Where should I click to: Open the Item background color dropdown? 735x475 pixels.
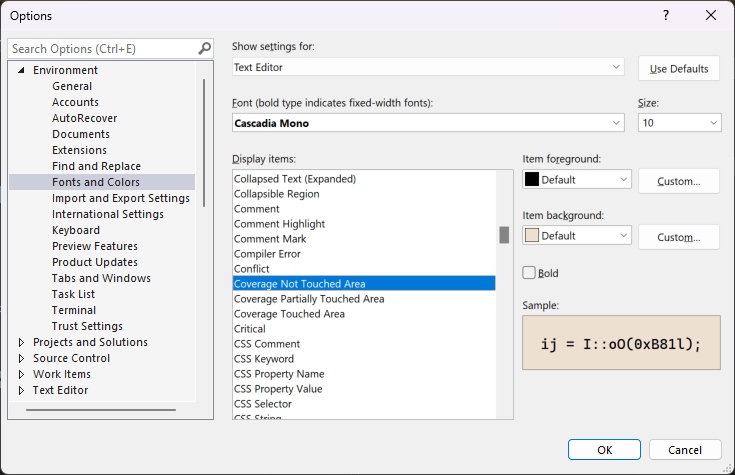(576, 236)
